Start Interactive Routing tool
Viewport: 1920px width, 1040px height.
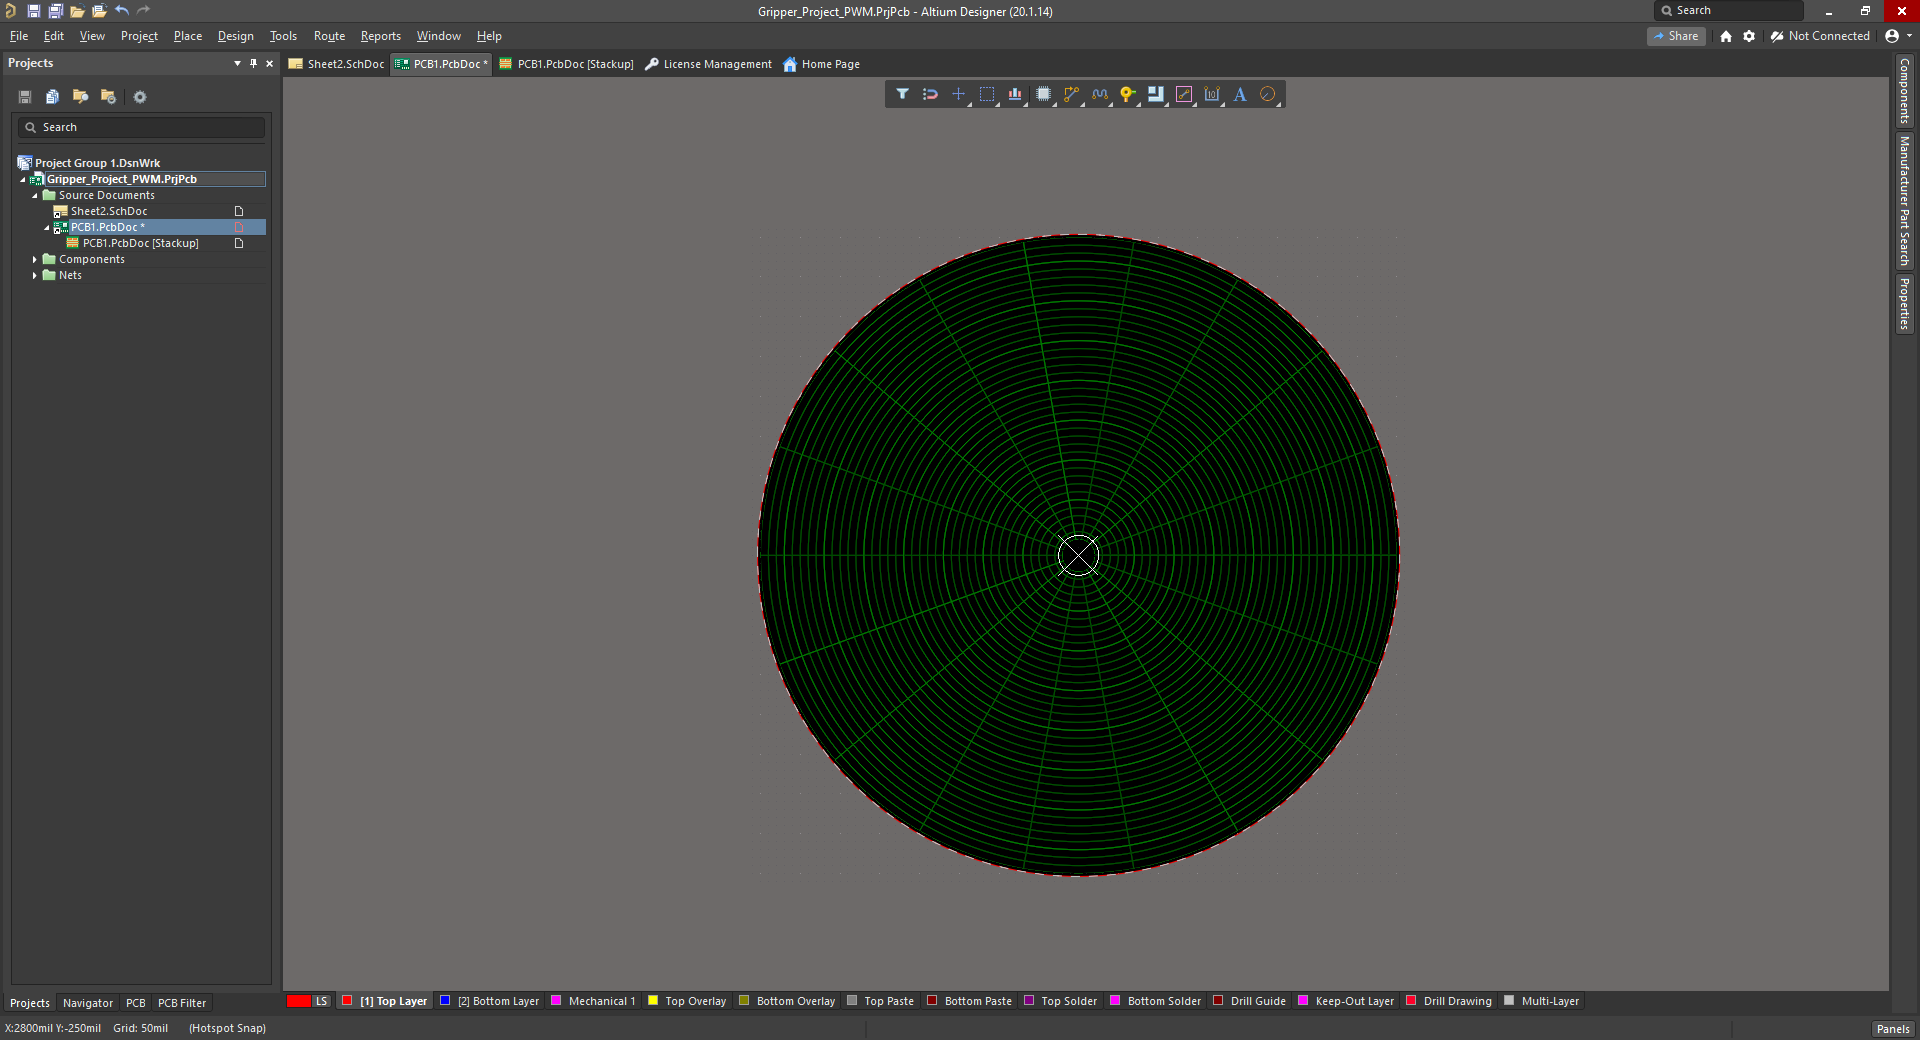pos(1071,94)
